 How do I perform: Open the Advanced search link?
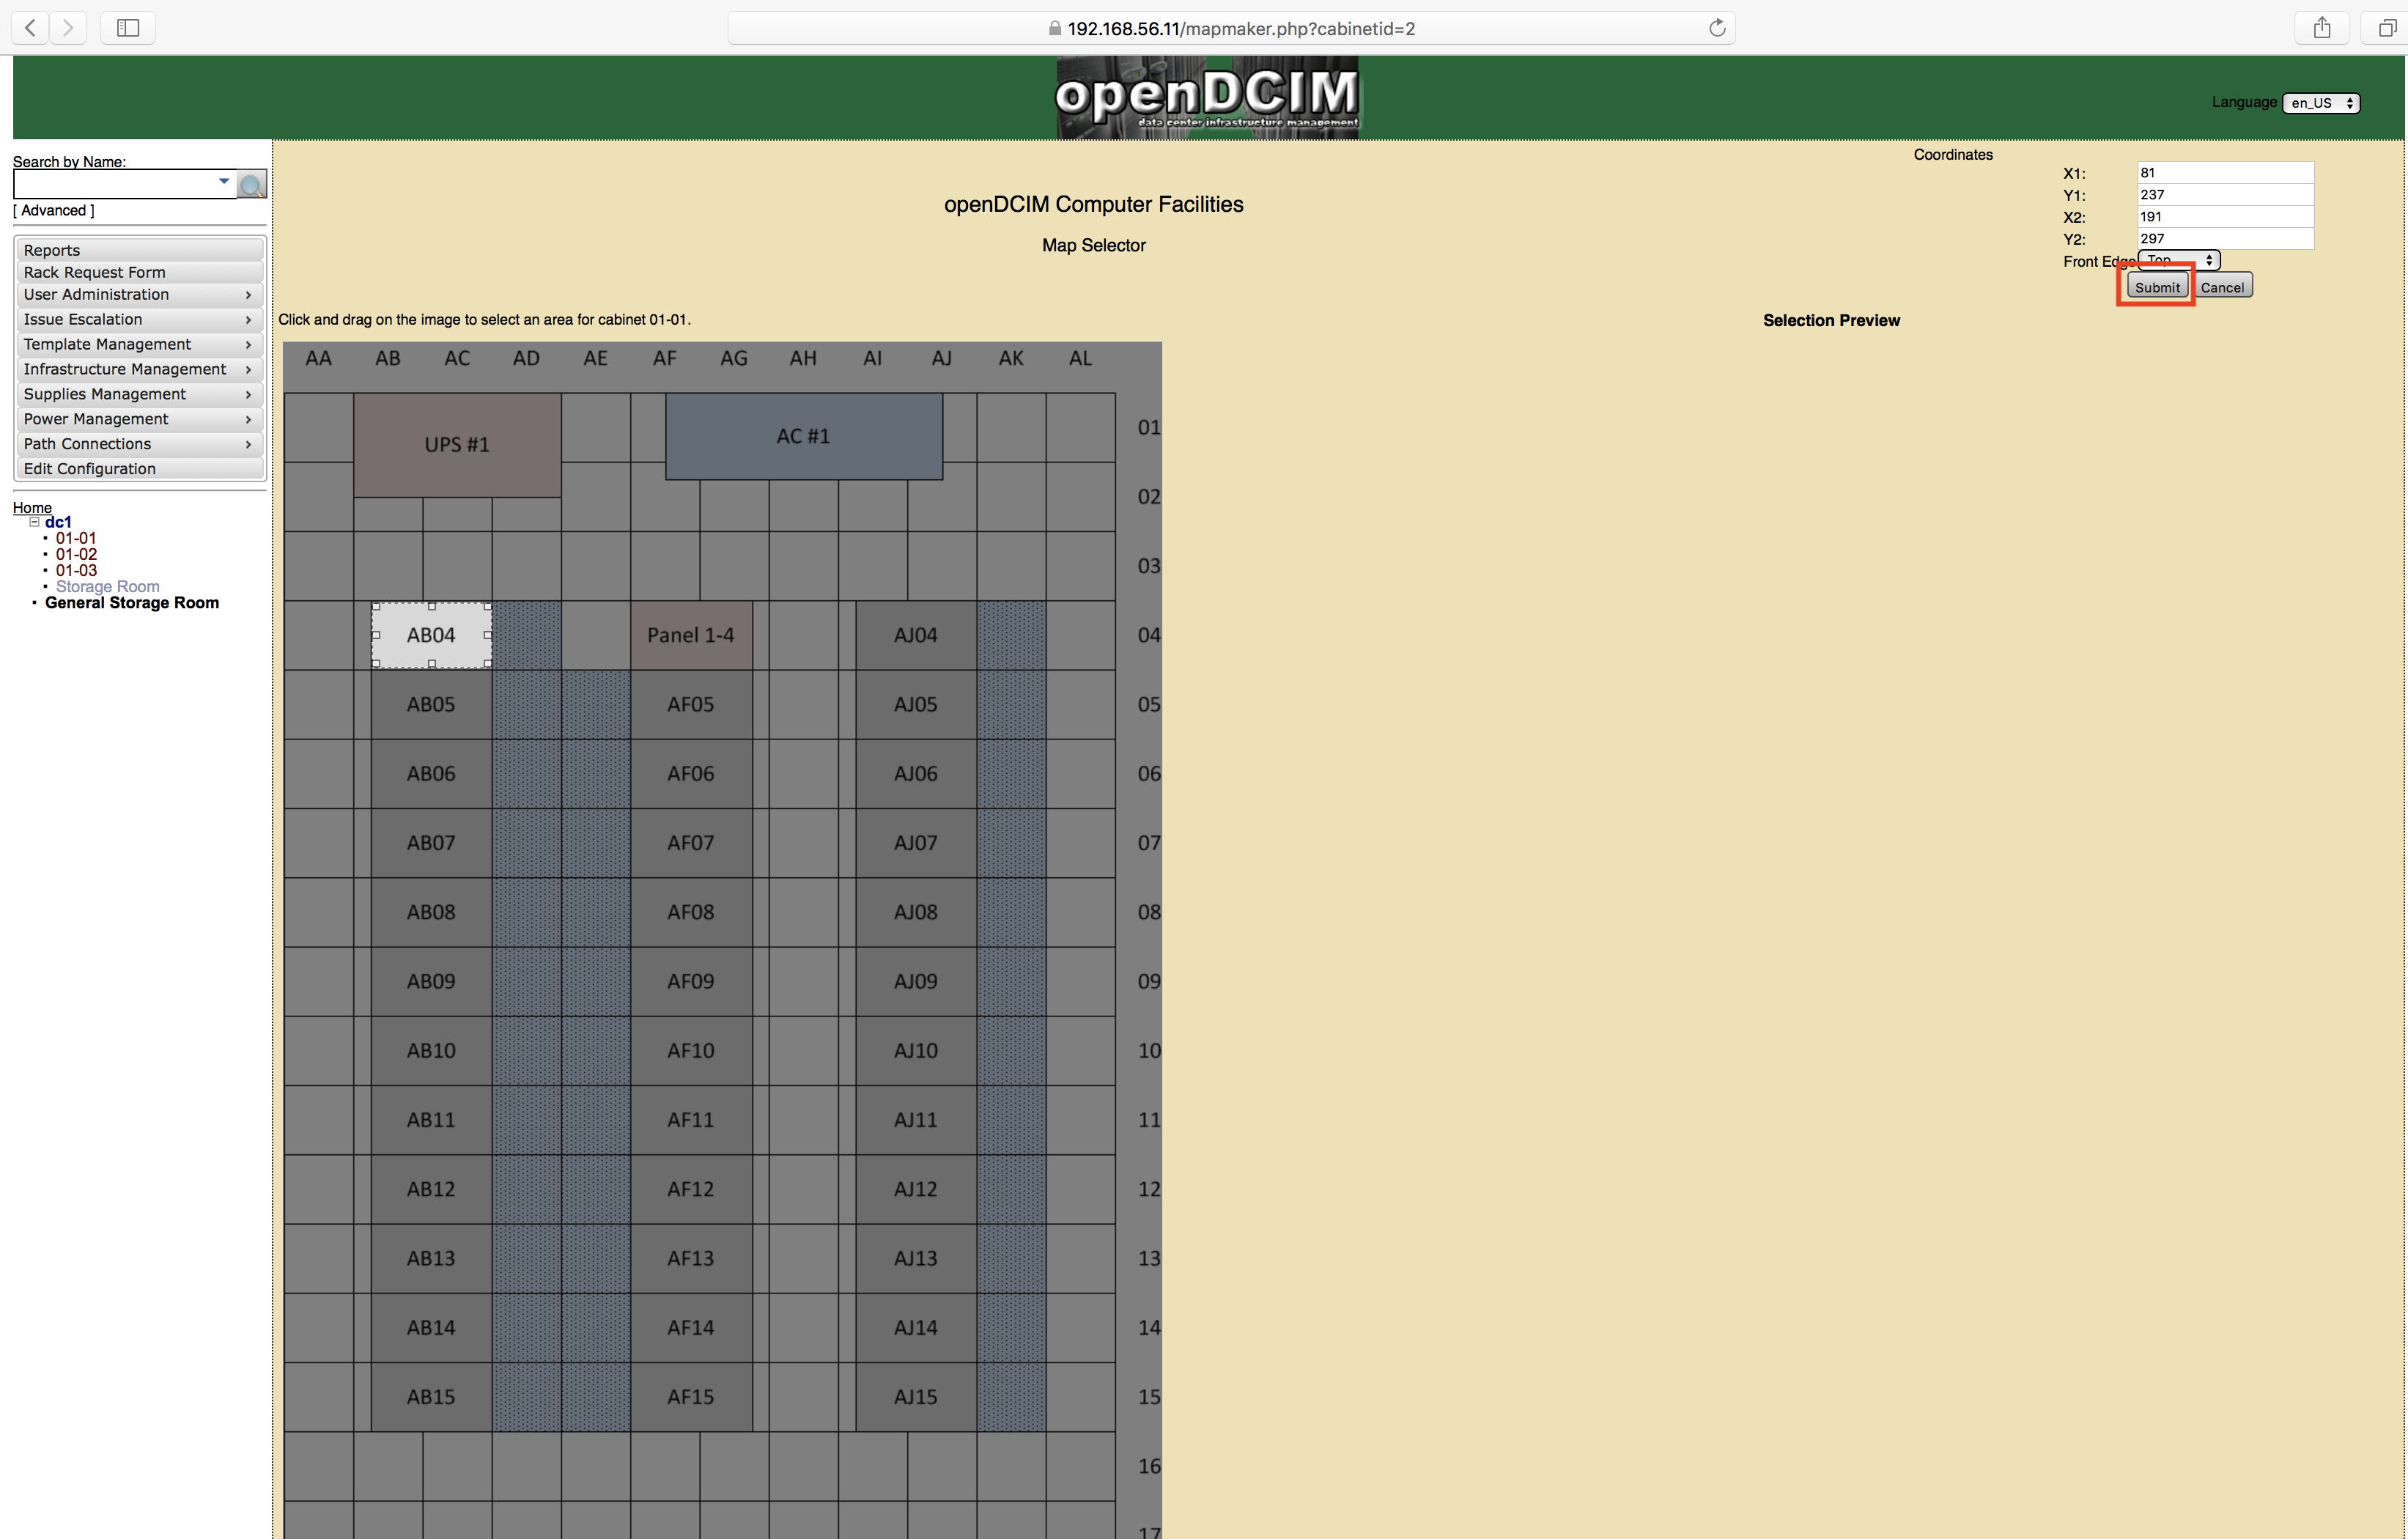[54, 211]
